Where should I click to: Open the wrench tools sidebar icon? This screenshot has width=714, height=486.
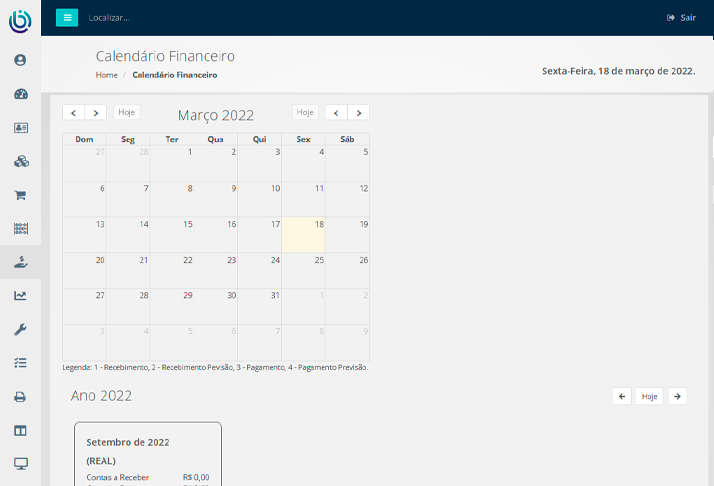click(20, 329)
